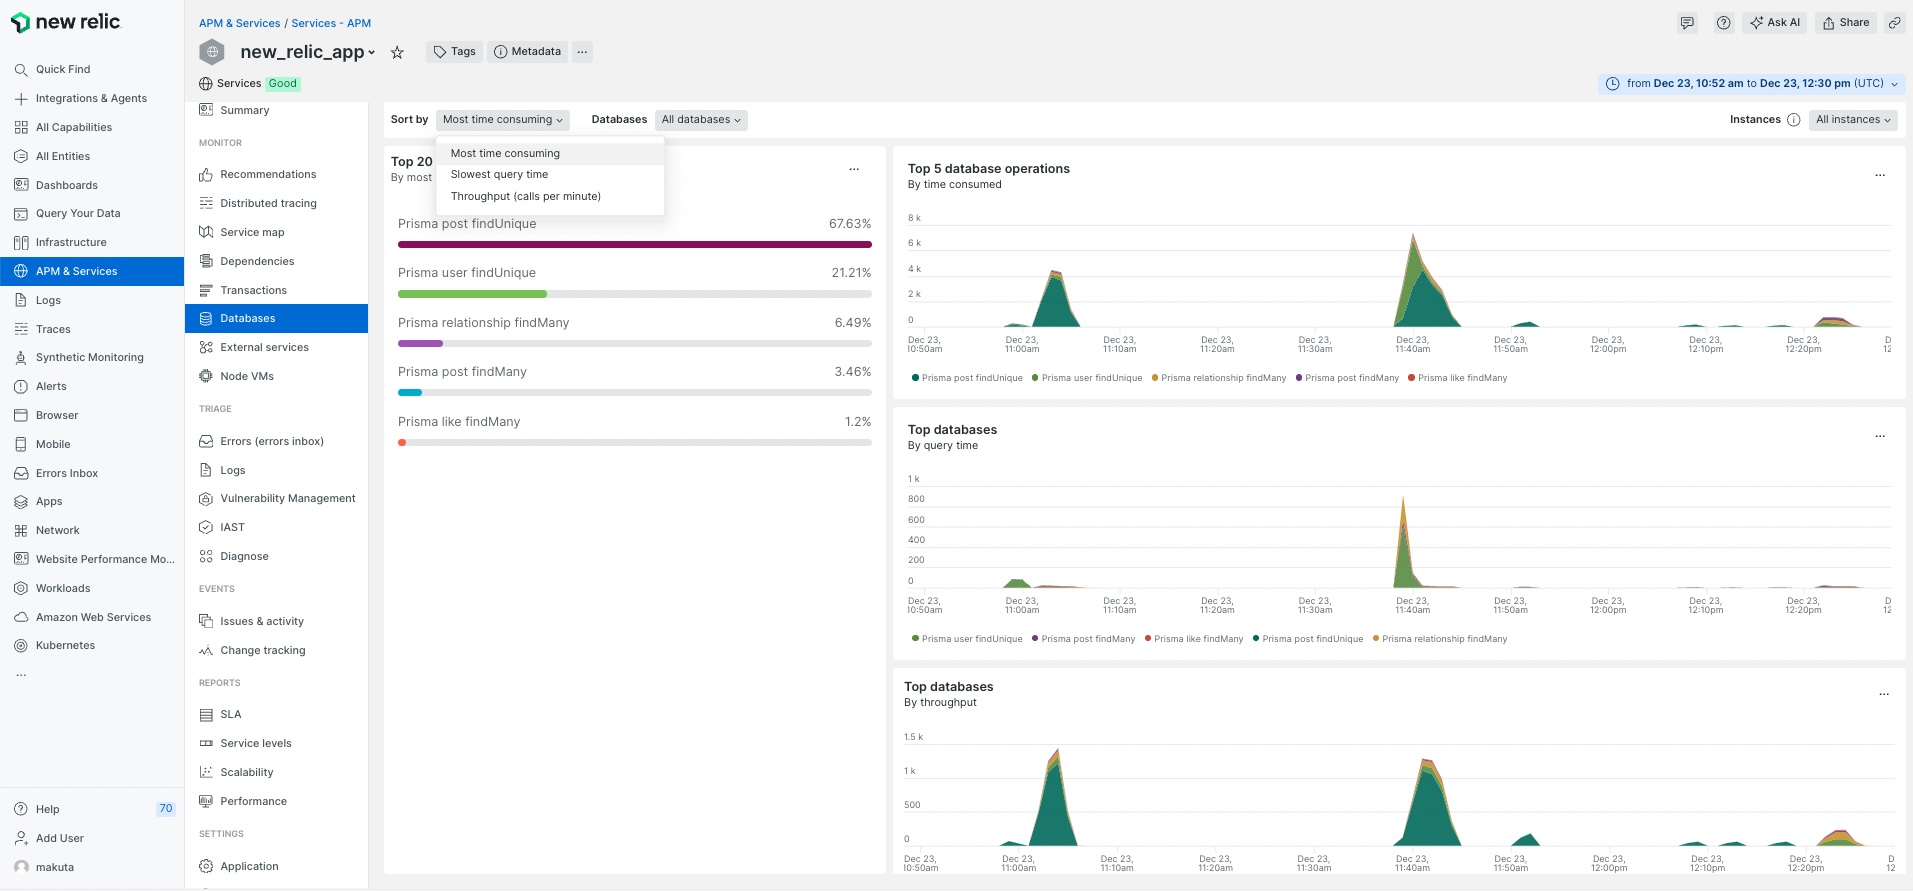Open Service map page
The image size is (1913, 891).
252,232
